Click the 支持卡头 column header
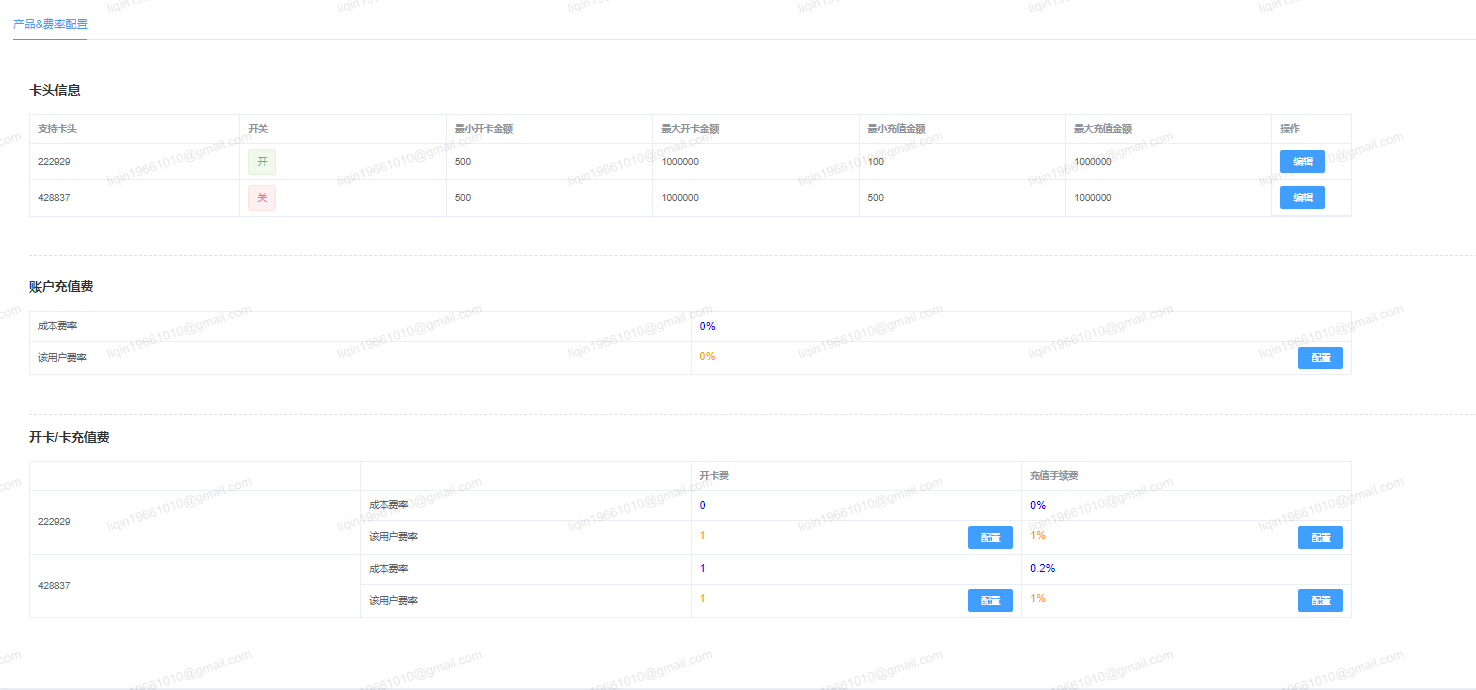The image size is (1476, 690). point(57,129)
